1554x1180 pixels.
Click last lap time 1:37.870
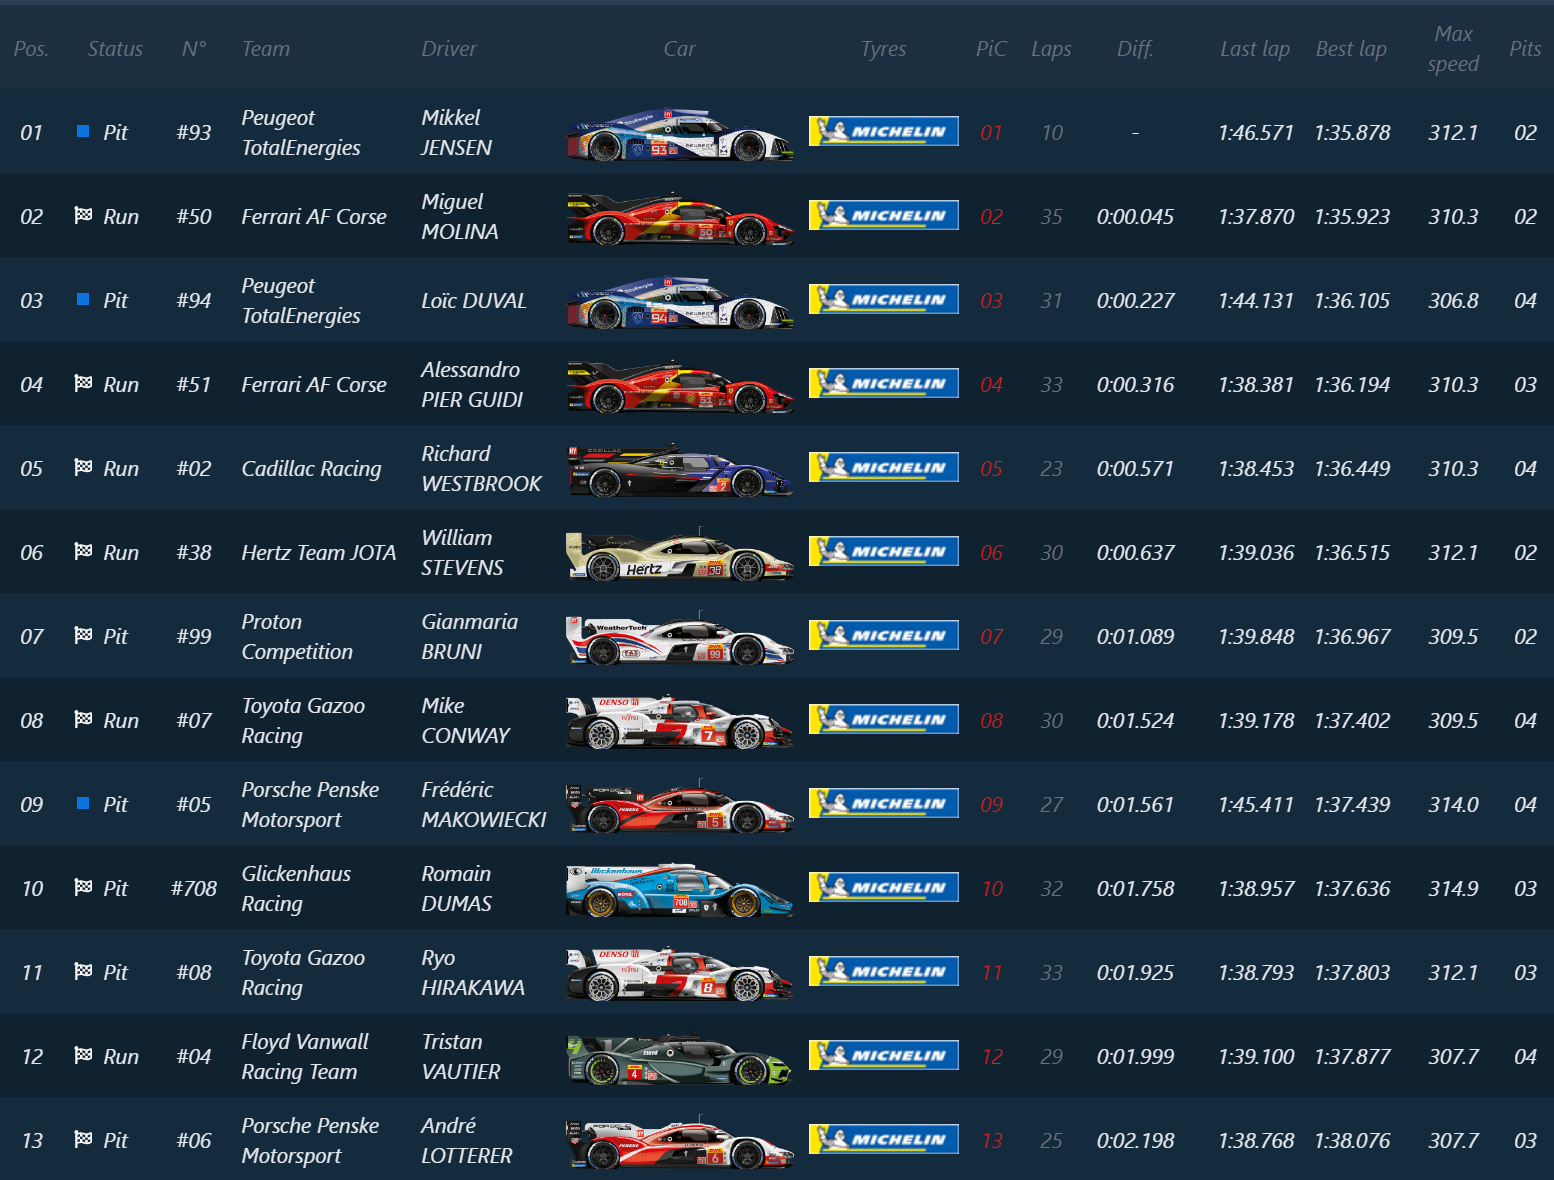click(x=1256, y=216)
